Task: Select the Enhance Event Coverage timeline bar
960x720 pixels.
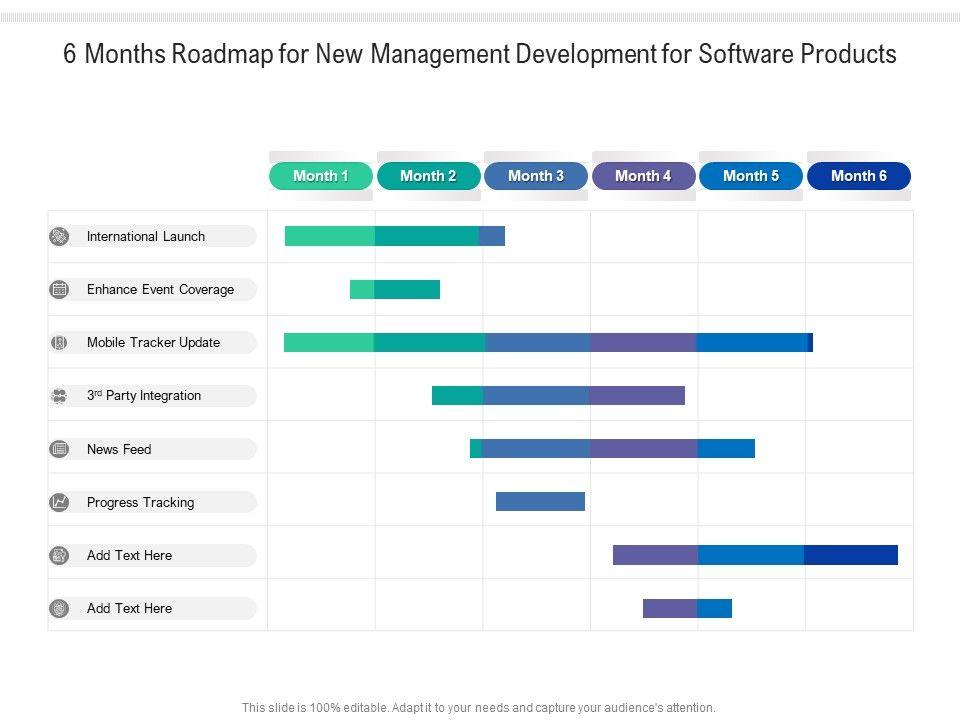Action: coord(395,290)
